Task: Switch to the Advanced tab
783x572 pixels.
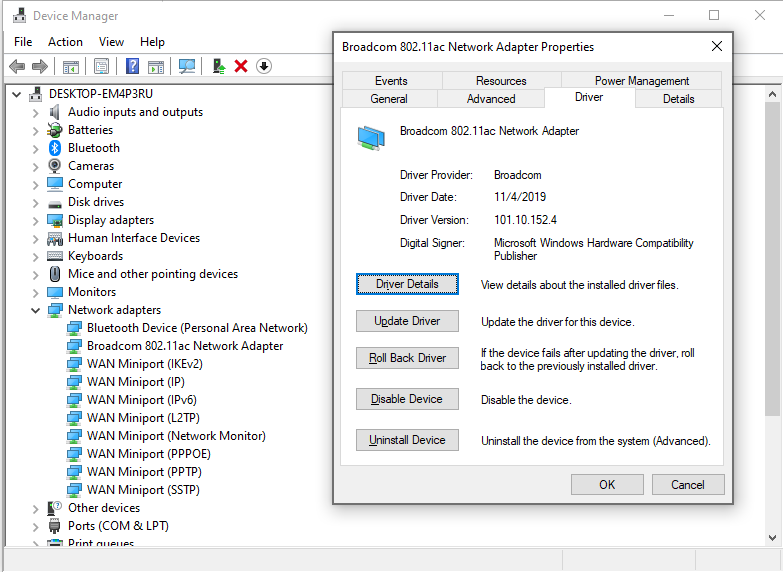Action: (x=491, y=98)
